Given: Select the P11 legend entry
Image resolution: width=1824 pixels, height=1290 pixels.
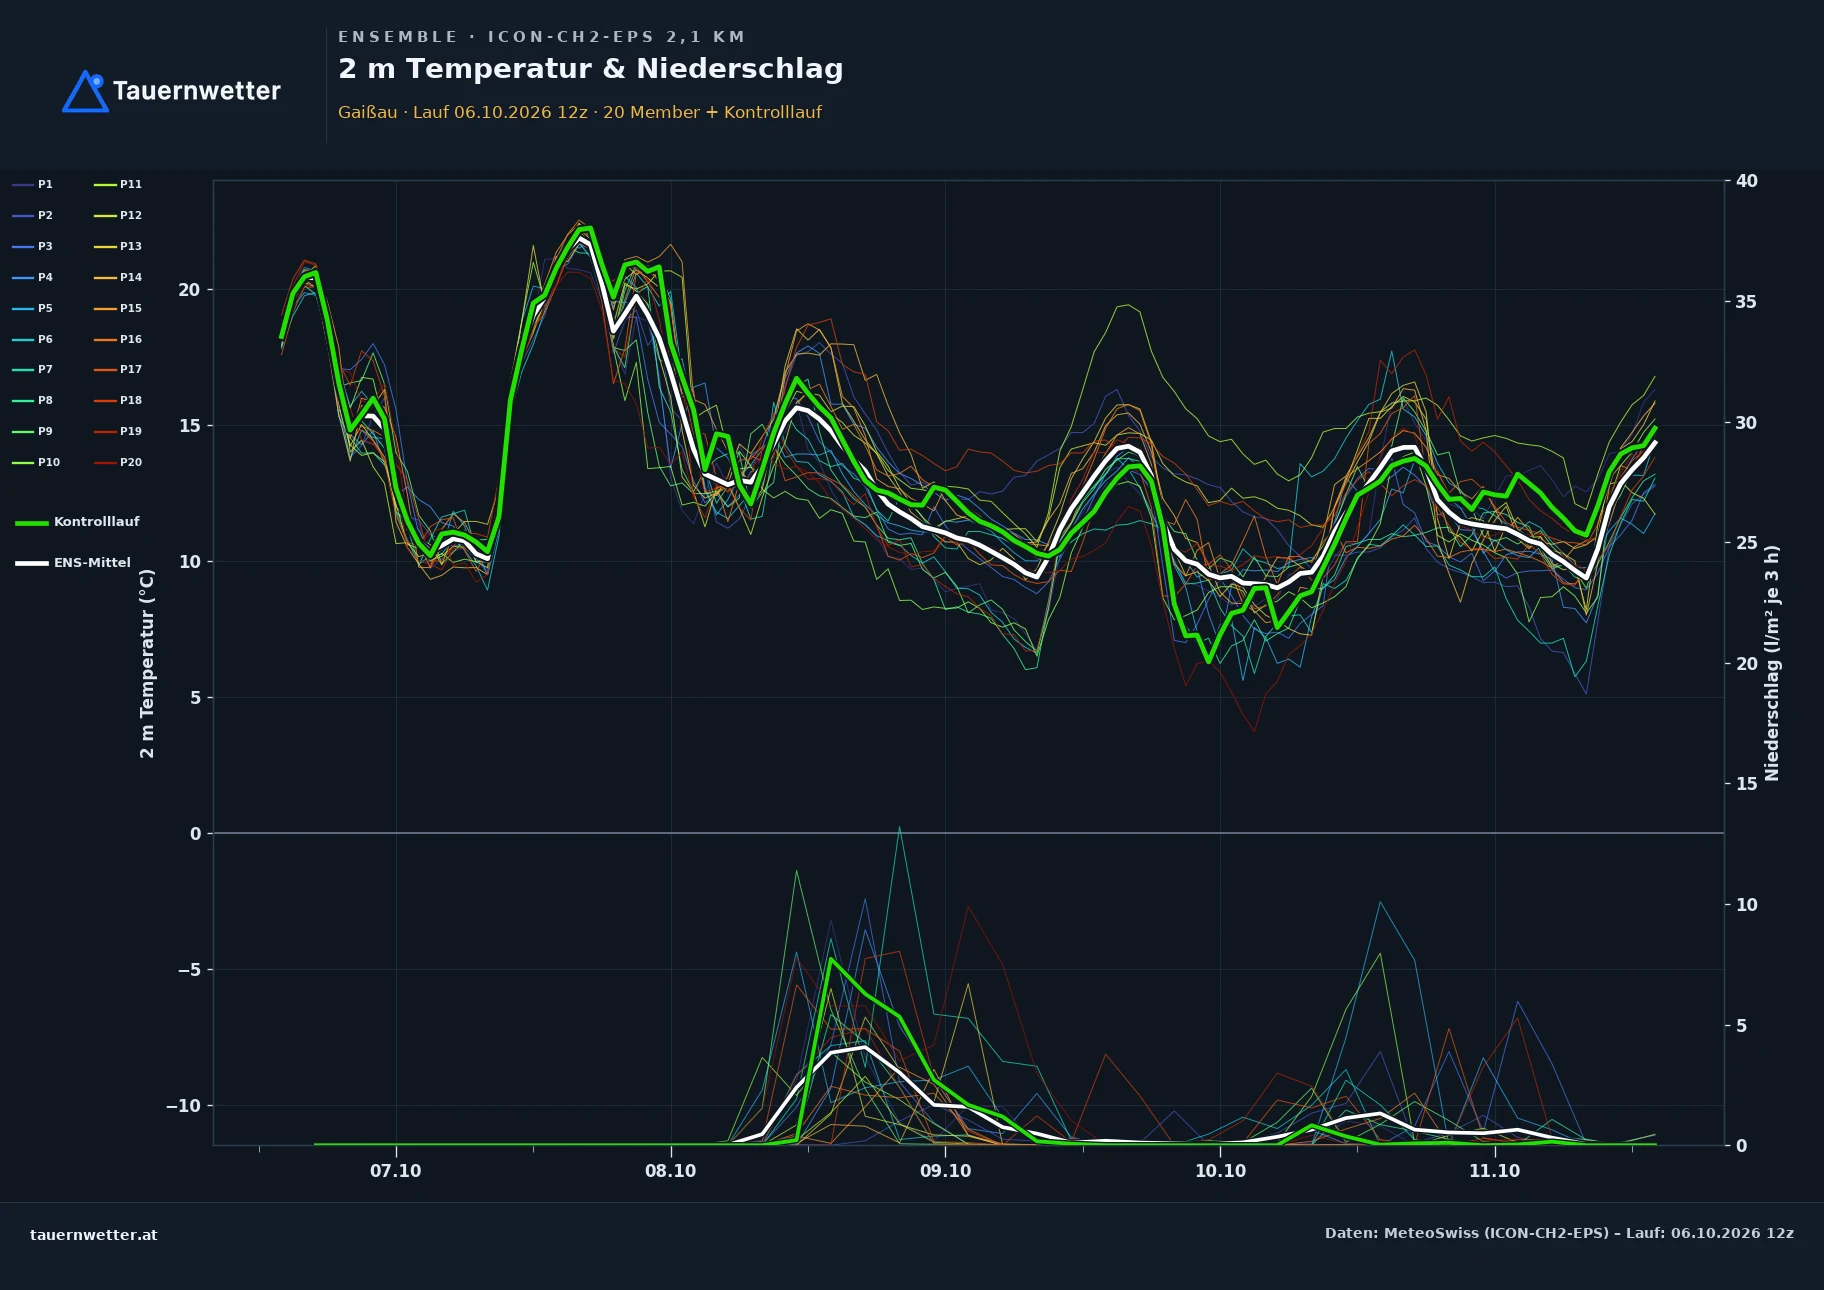Looking at the screenshot, I should coord(118,184).
